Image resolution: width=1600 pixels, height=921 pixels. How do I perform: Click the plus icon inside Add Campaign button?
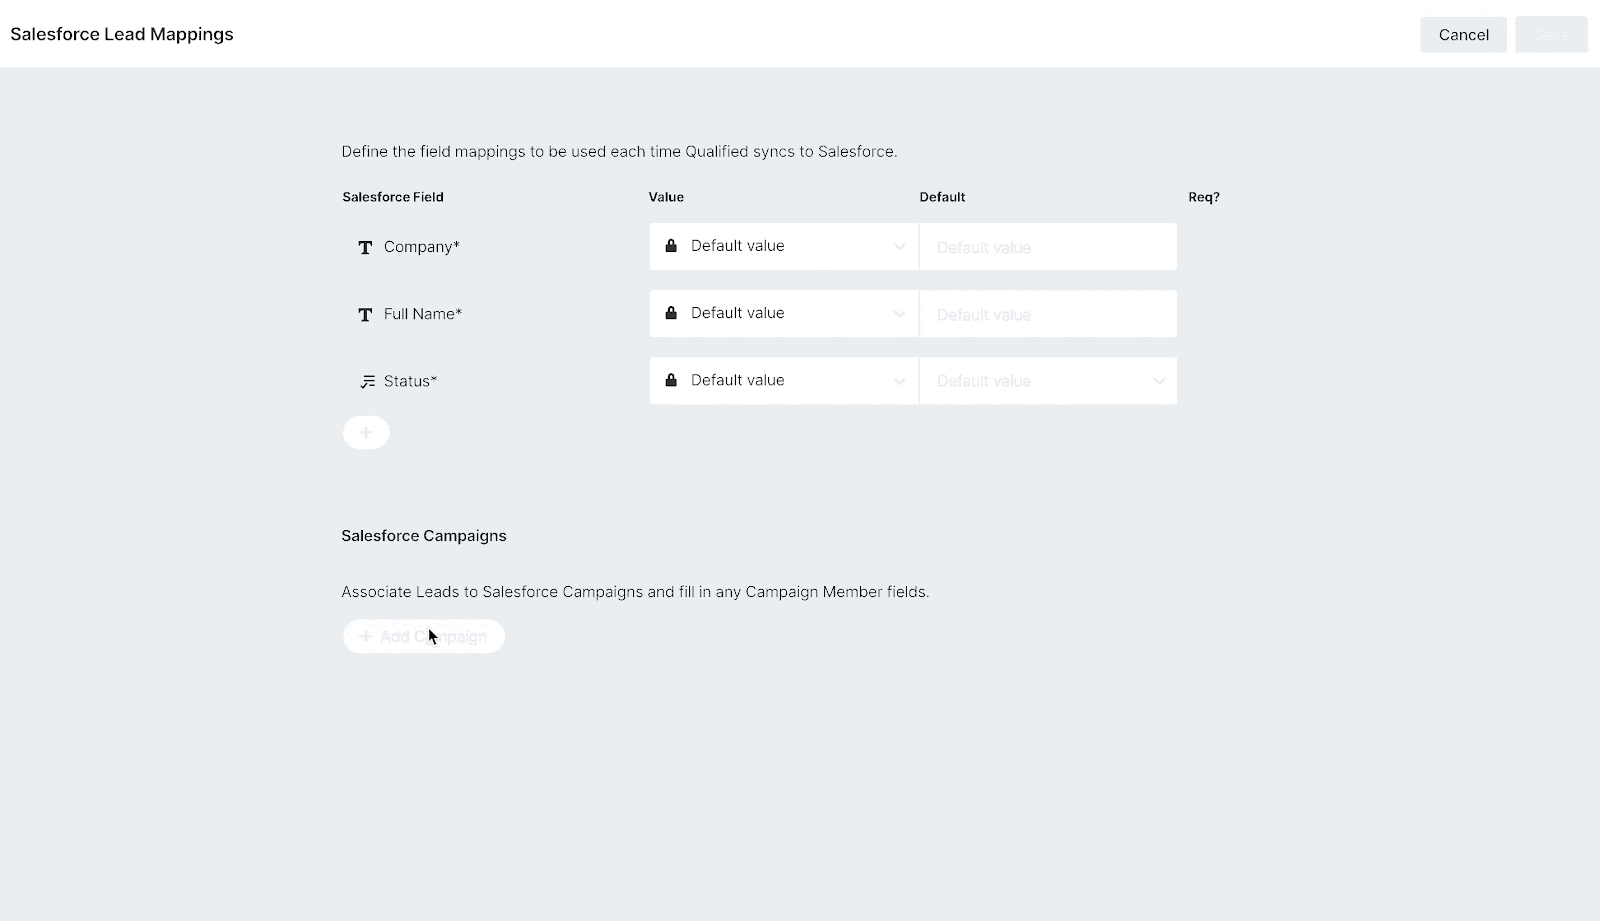tap(365, 636)
